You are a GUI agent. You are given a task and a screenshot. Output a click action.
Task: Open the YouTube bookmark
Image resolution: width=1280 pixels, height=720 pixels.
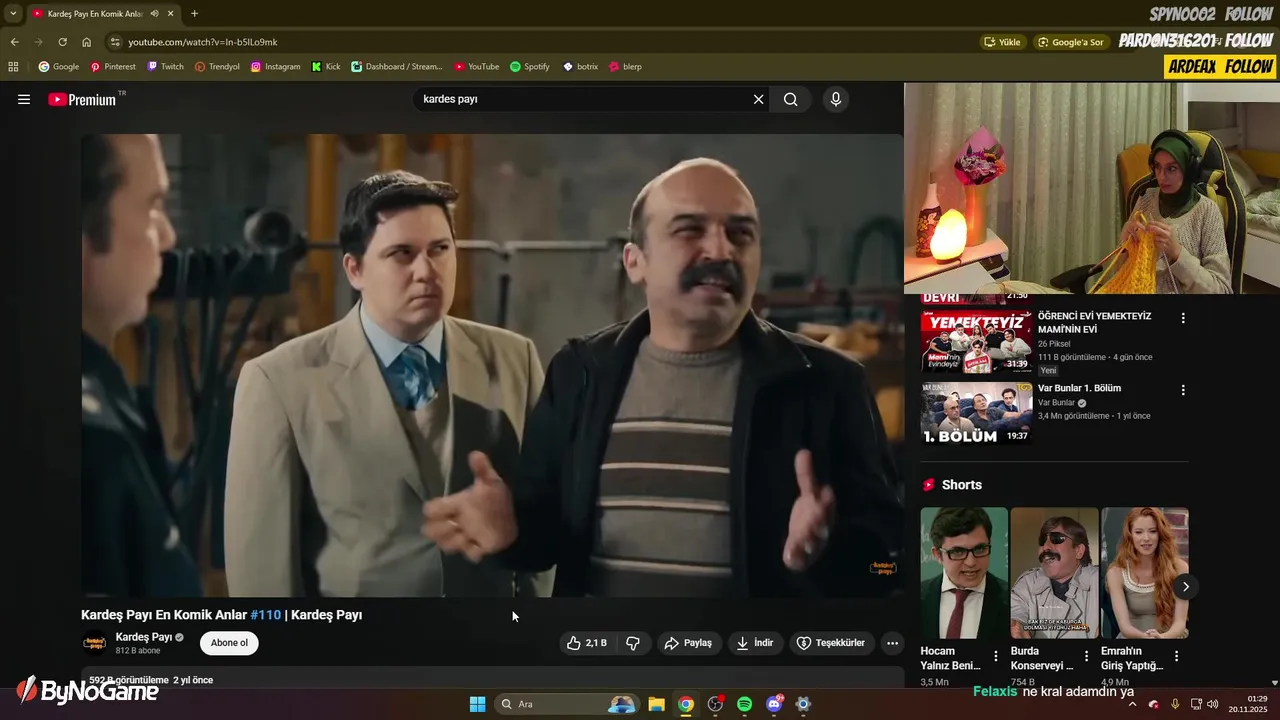pyautogui.click(x=476, y=67)
